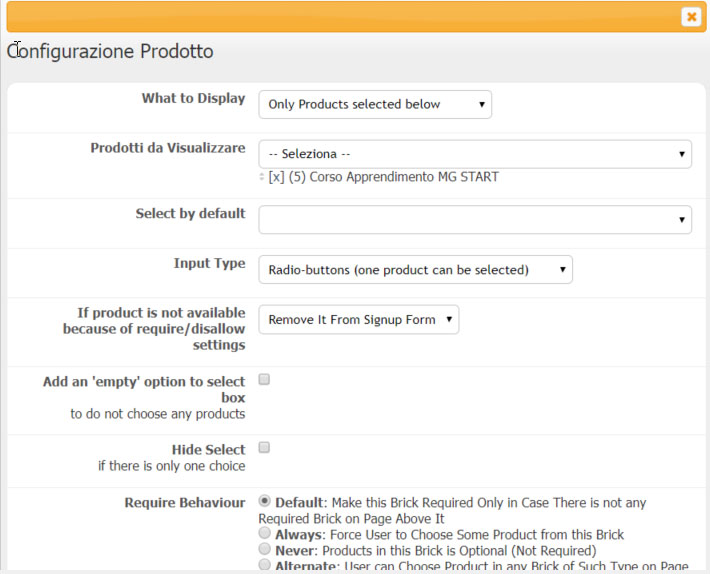Screen dimensions: 710x574
Task: Remove product with the [x] link
Action: click(x=276, y=177)
